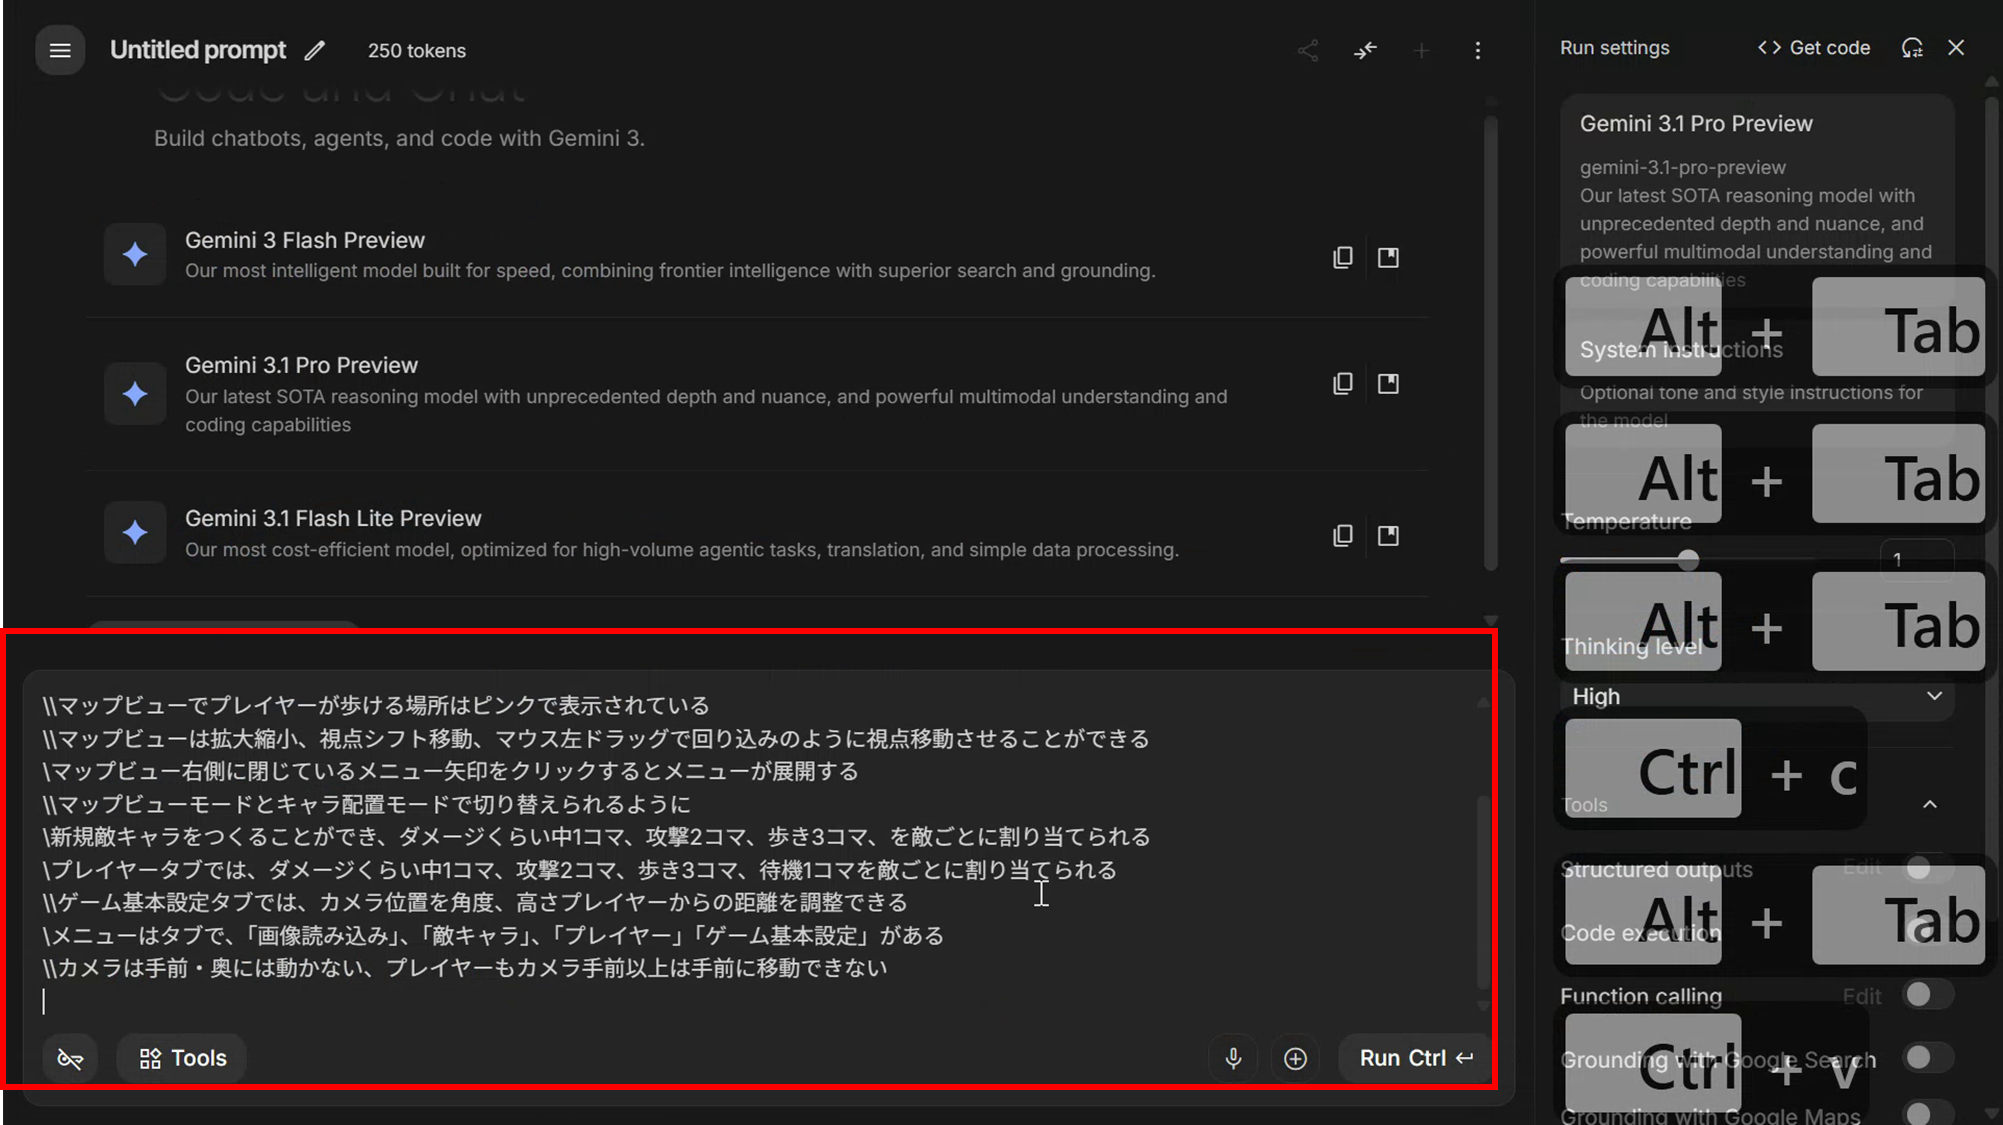Click the pencil icon to rename the prompt
2003x1125 pixels.
tap(315, 50)
